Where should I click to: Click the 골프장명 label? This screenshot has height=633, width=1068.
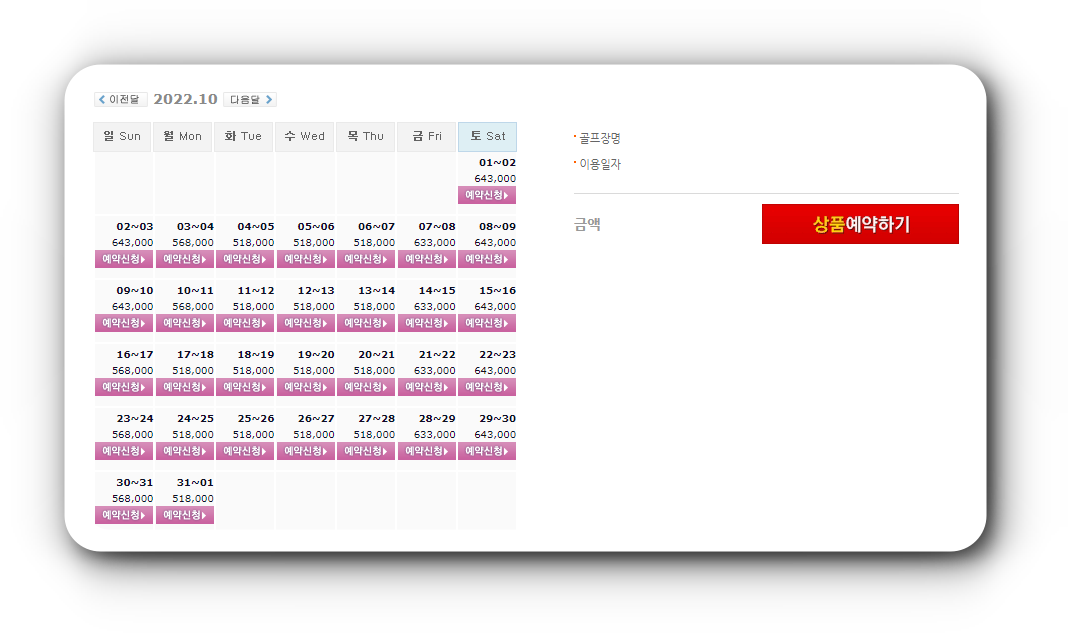[600, 138]
